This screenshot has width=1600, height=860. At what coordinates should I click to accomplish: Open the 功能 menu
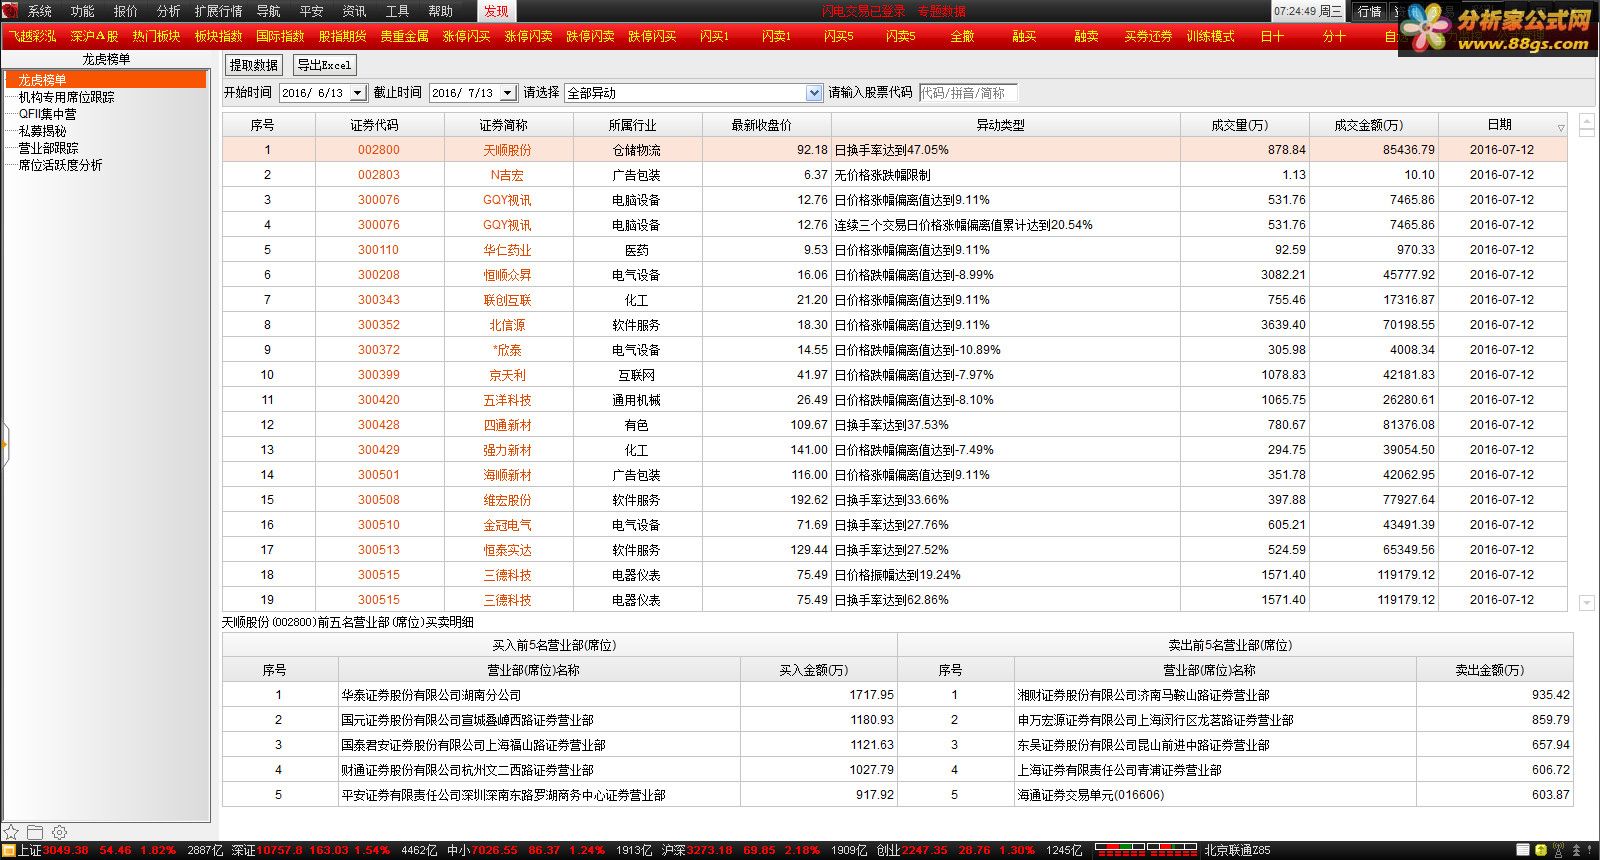pos(83,11)
